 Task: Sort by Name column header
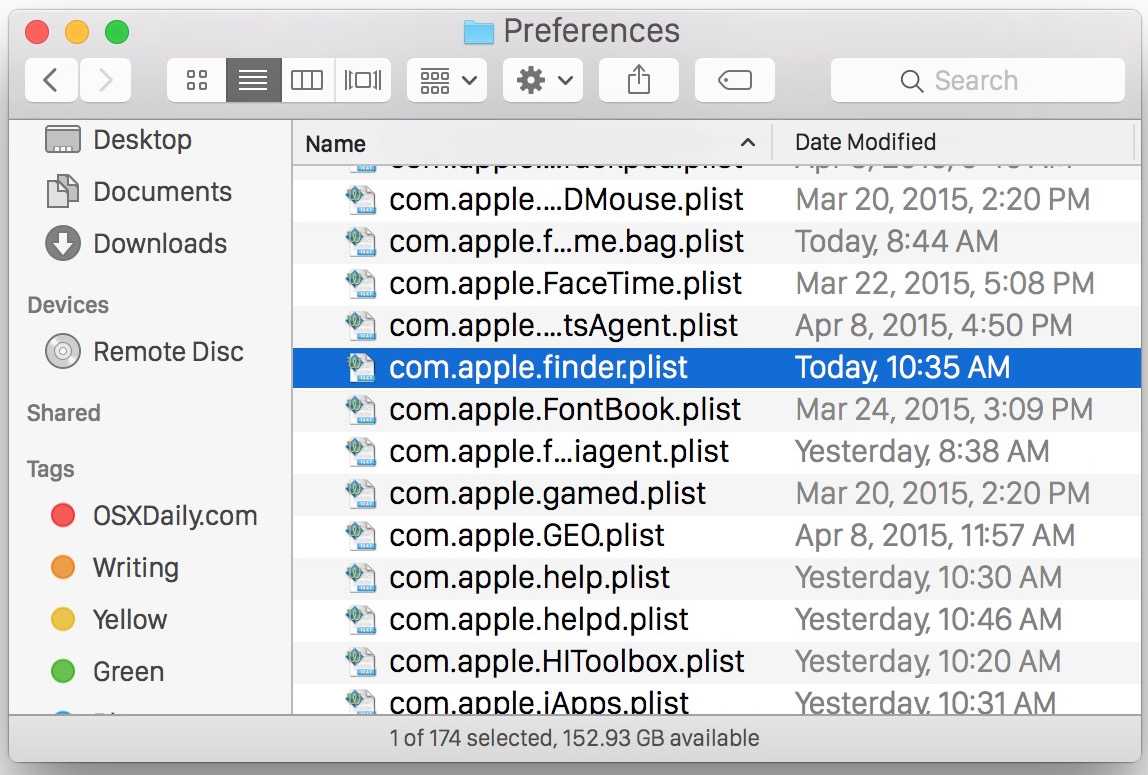click(336, 143)
